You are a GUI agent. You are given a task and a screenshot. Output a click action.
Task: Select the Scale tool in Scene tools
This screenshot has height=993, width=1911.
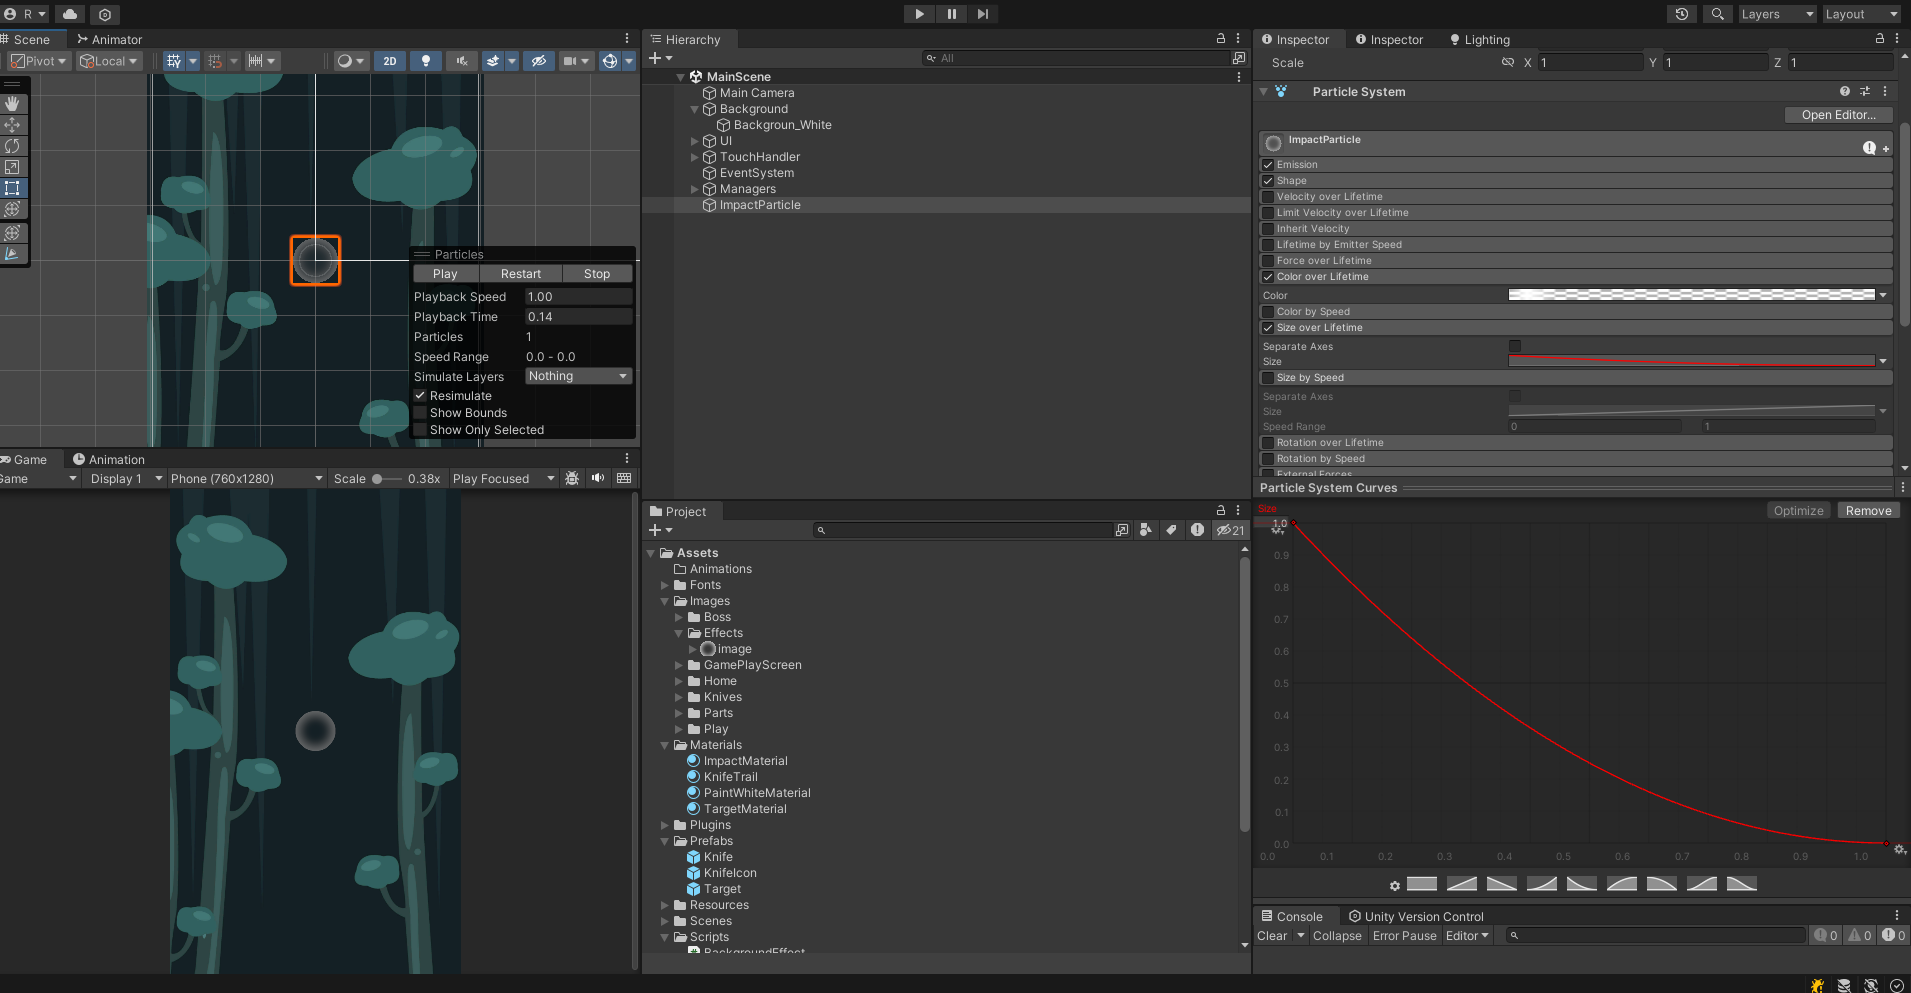12,167
